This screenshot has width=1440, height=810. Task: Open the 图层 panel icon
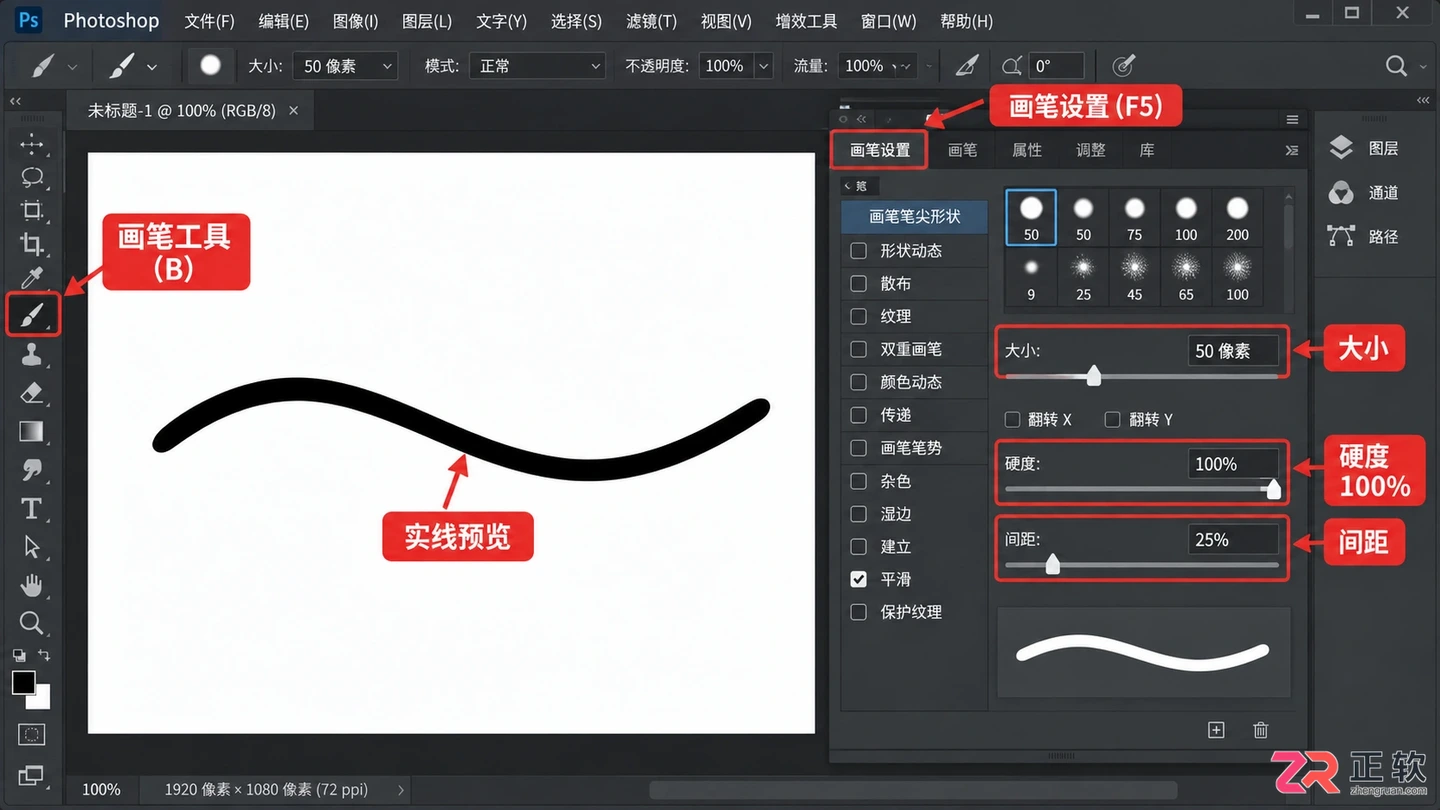[1341, 148]
